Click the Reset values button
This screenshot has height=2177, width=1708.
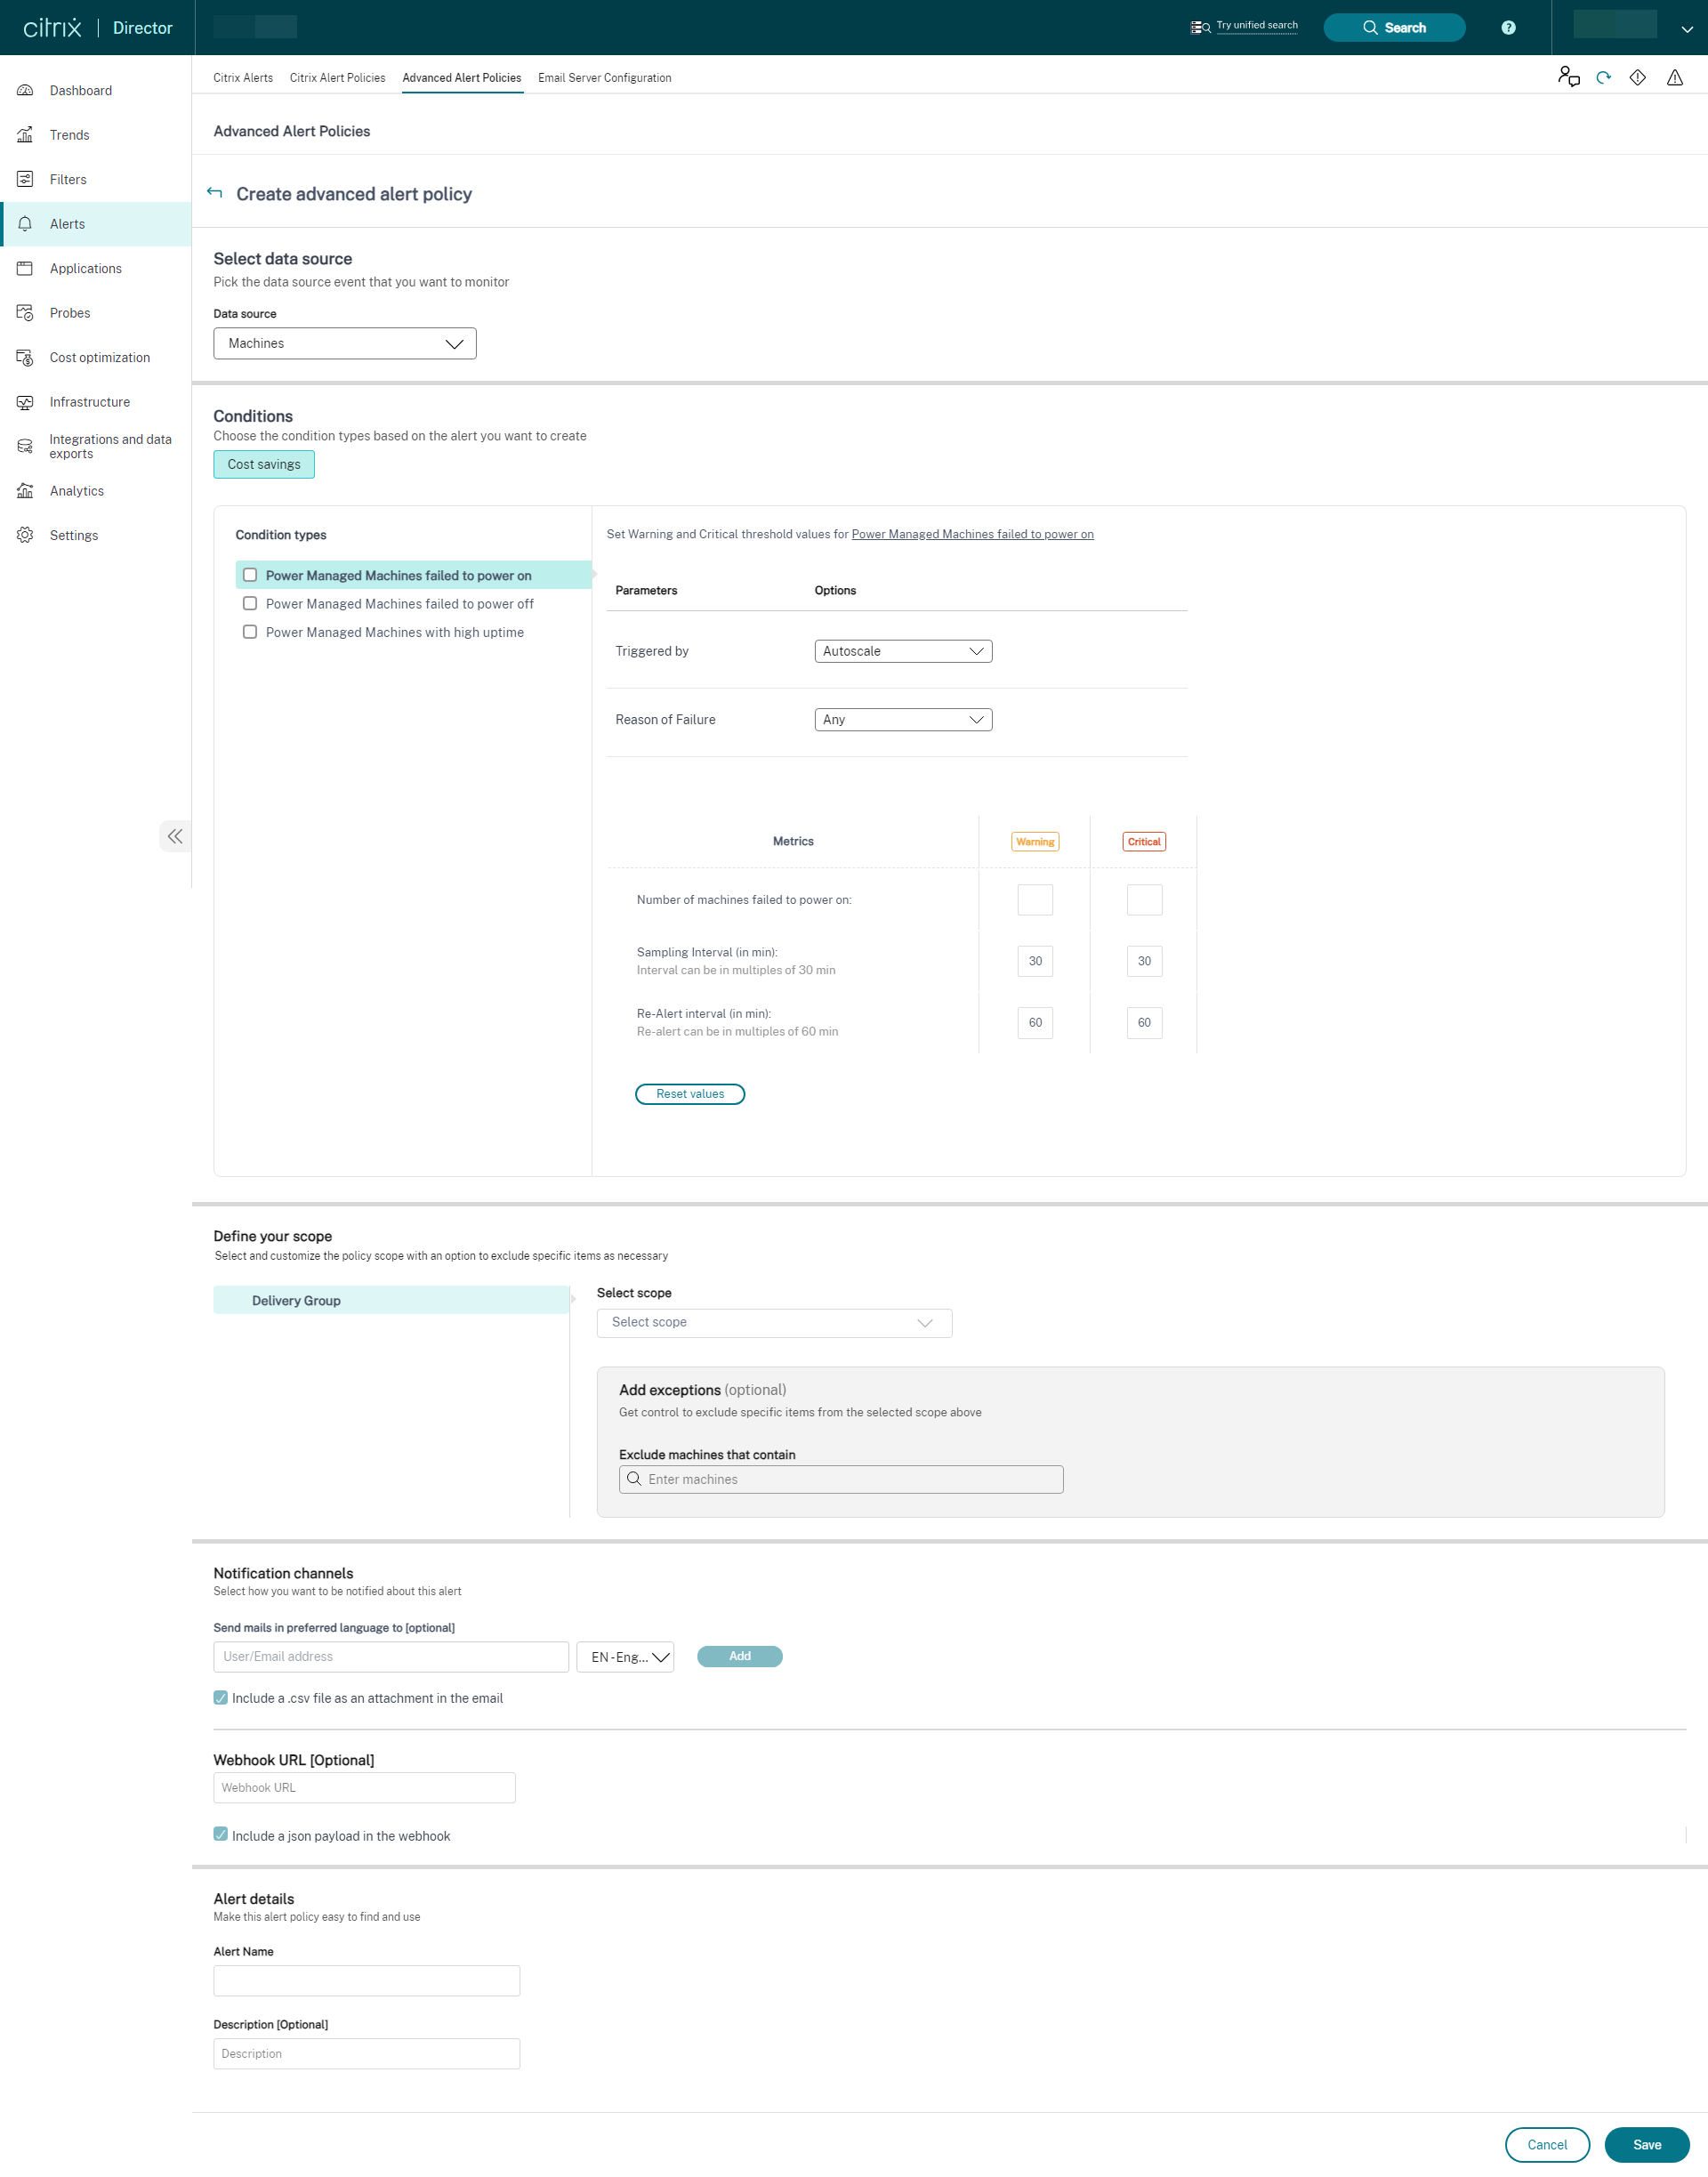(x=689, y=1093)
